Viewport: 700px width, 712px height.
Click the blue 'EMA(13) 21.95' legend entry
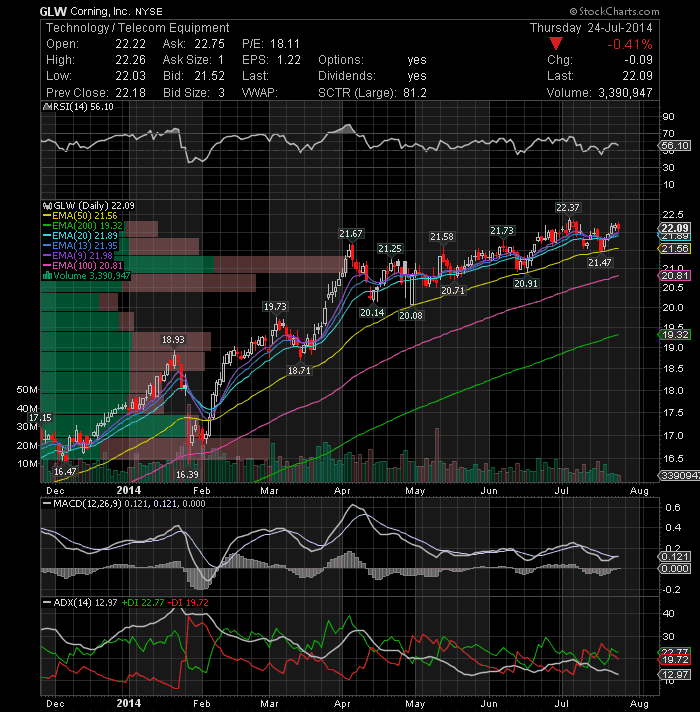pos(80,246)
